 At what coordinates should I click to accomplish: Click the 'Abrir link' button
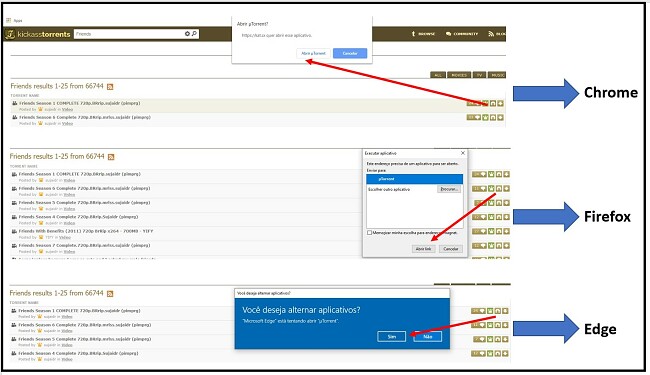click(x=423, y=249)
